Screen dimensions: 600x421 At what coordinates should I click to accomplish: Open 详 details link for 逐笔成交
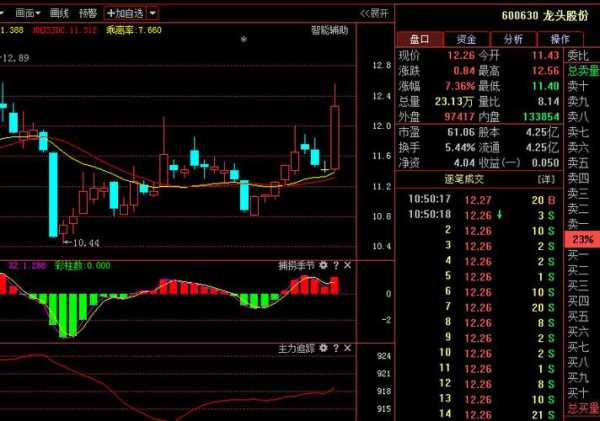545,179
